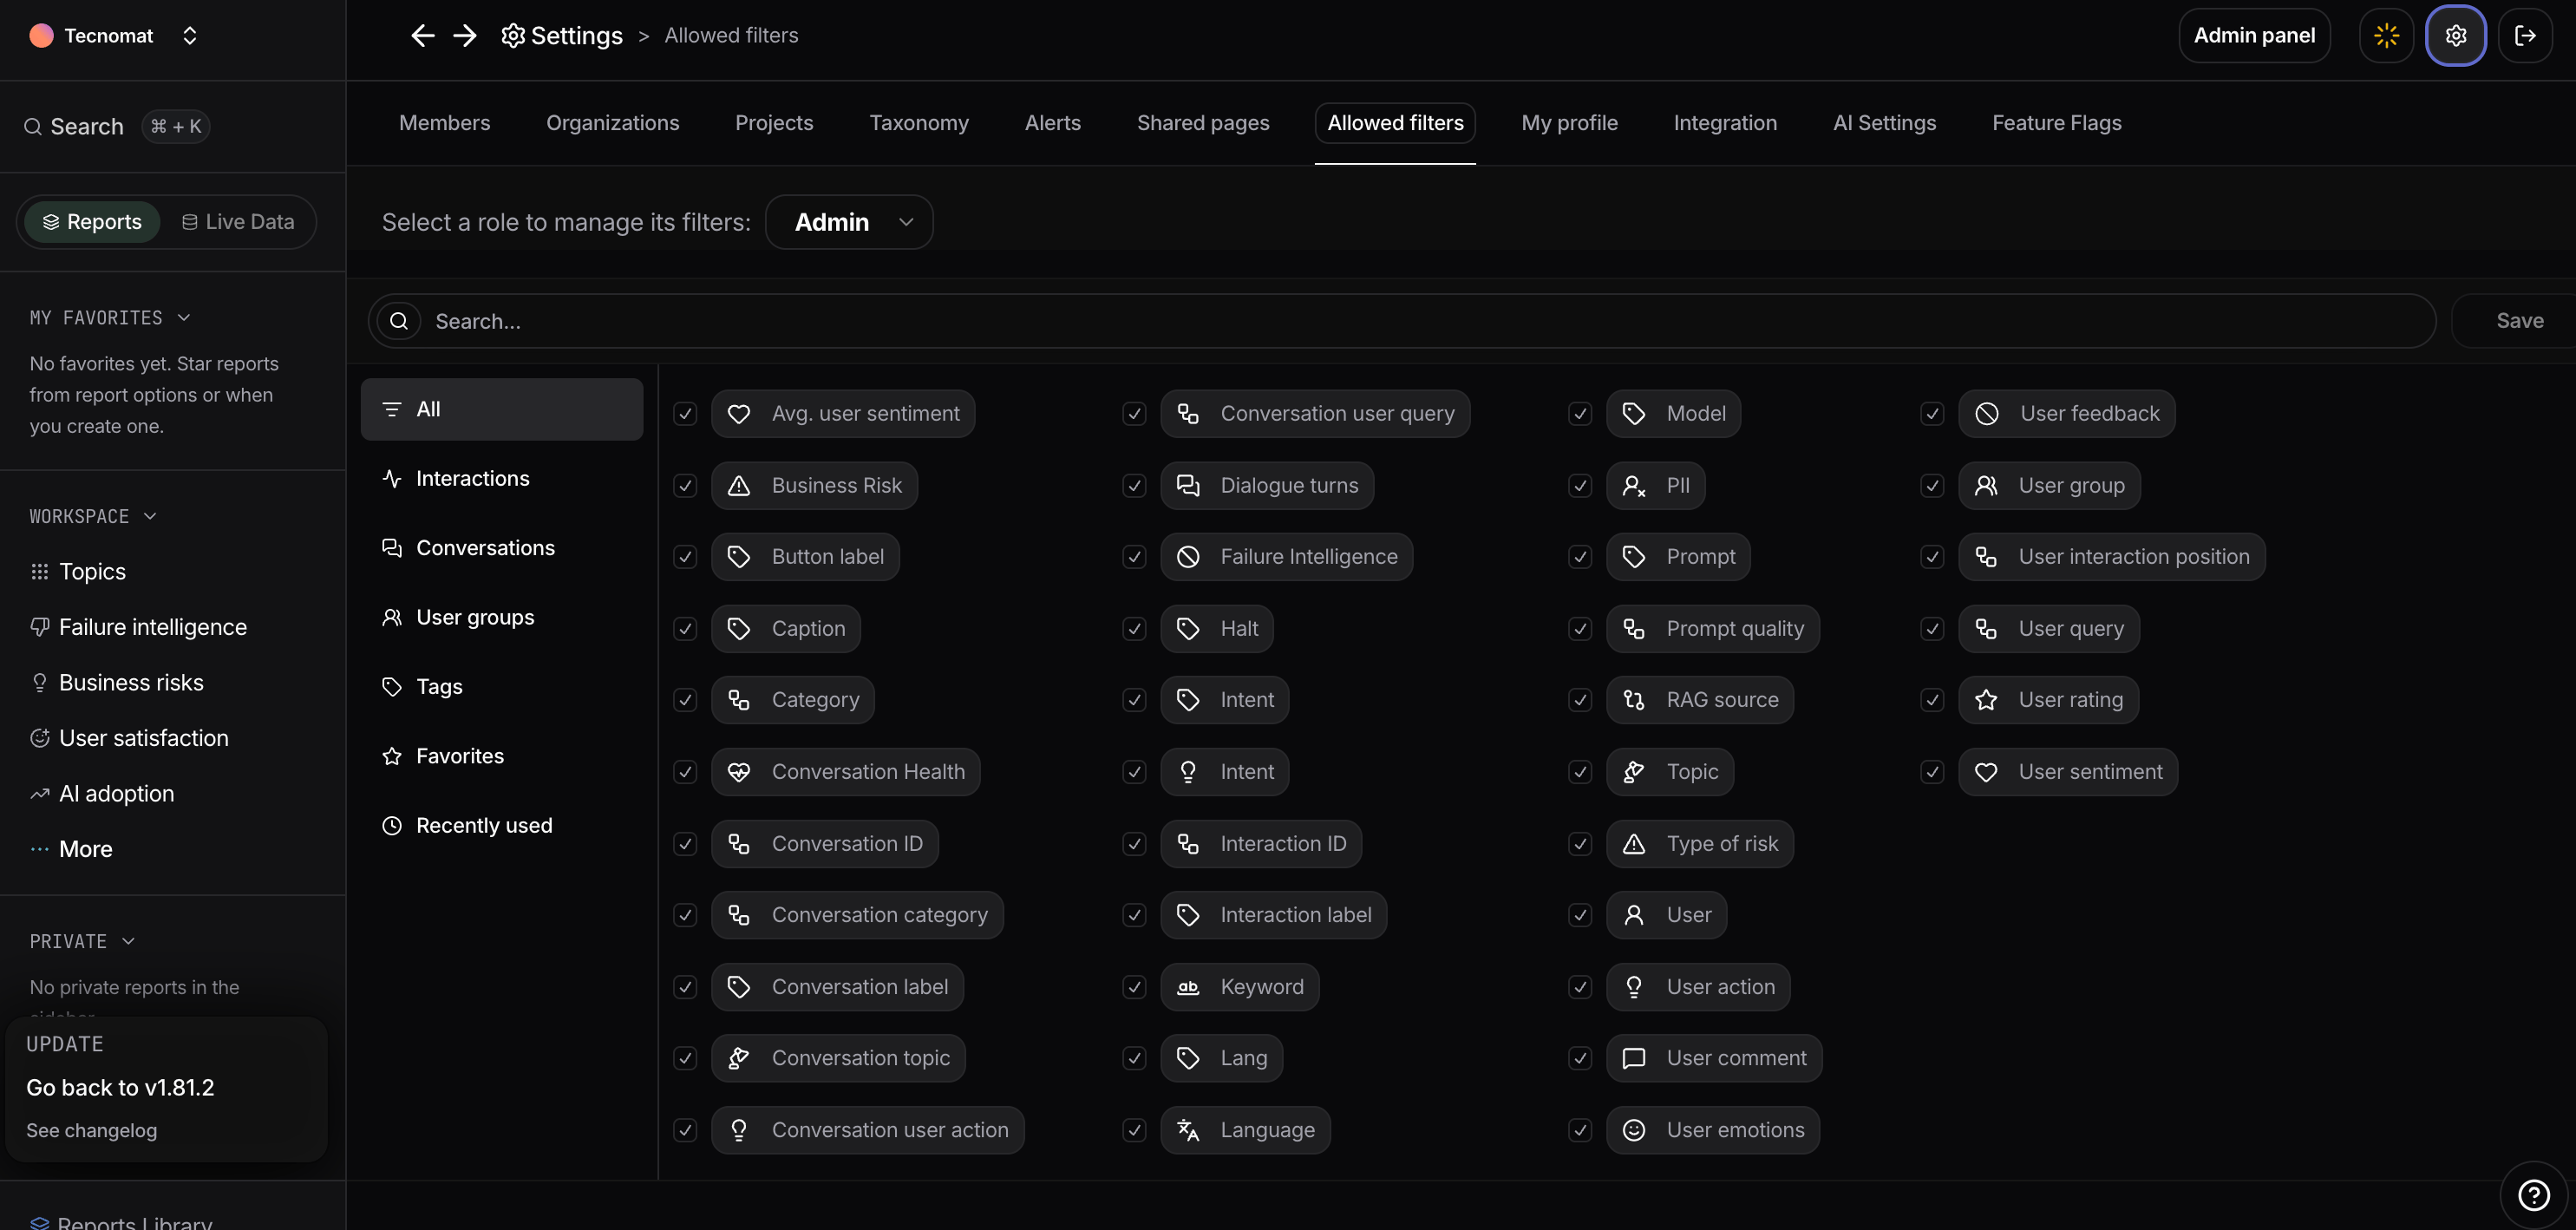Viewport: 2576px width, 1230px height.
Task: Toggle the Dialogue turns checkbox
Action: point(1134,486)
